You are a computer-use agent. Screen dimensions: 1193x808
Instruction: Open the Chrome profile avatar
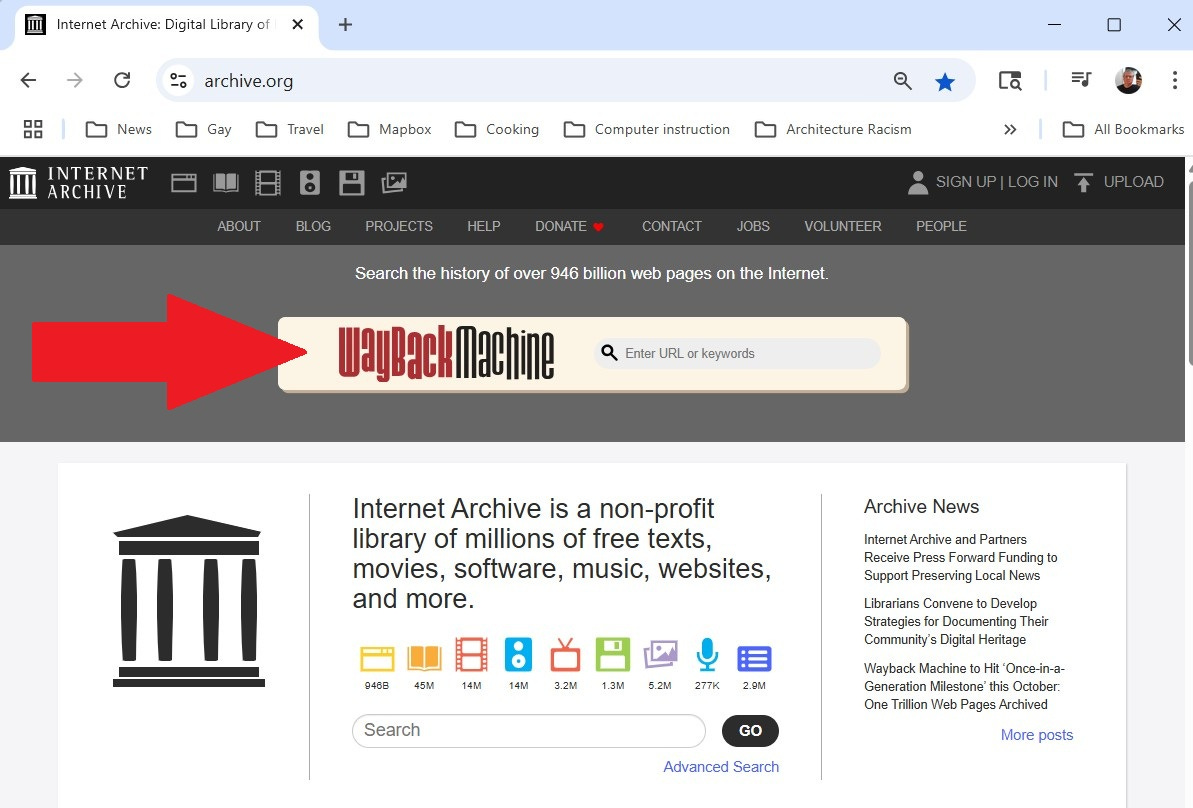pyautogui.click(x=1128, y=80)
